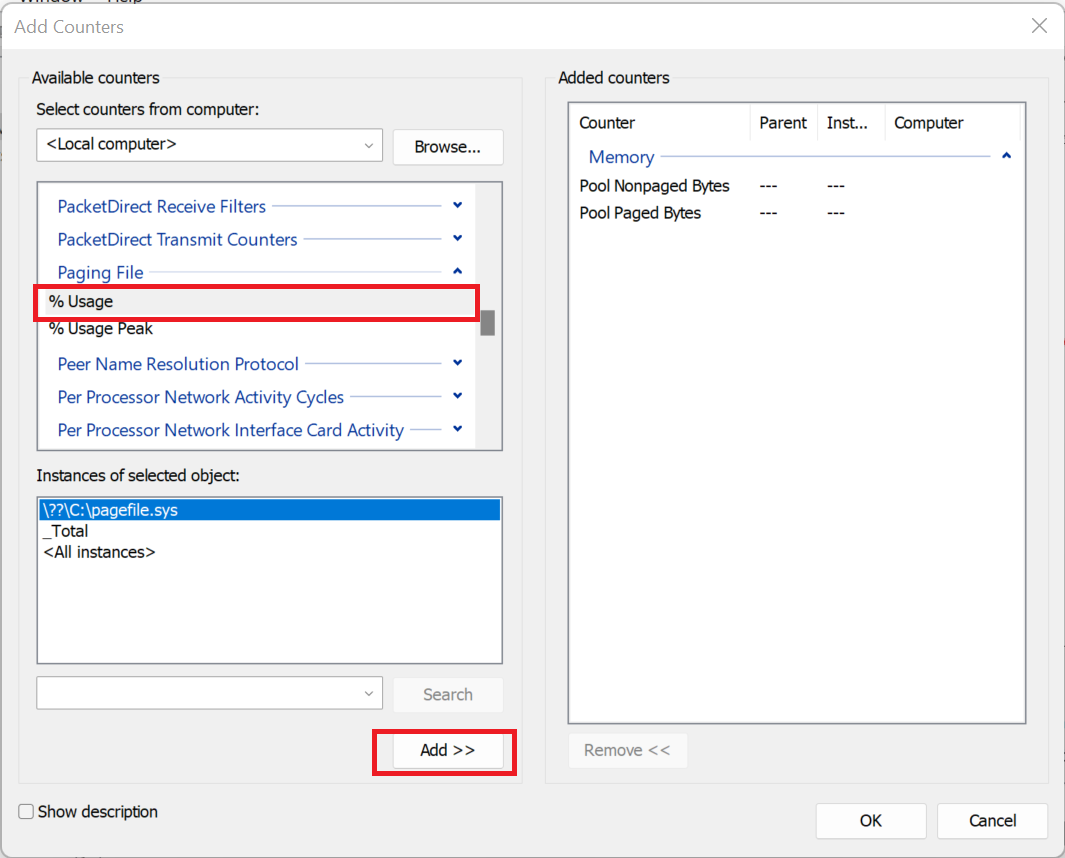This screenshot has width=1065, height=858.
Task: Expand Per Processor Network Interface Card Activity
Action: [457, 430]
